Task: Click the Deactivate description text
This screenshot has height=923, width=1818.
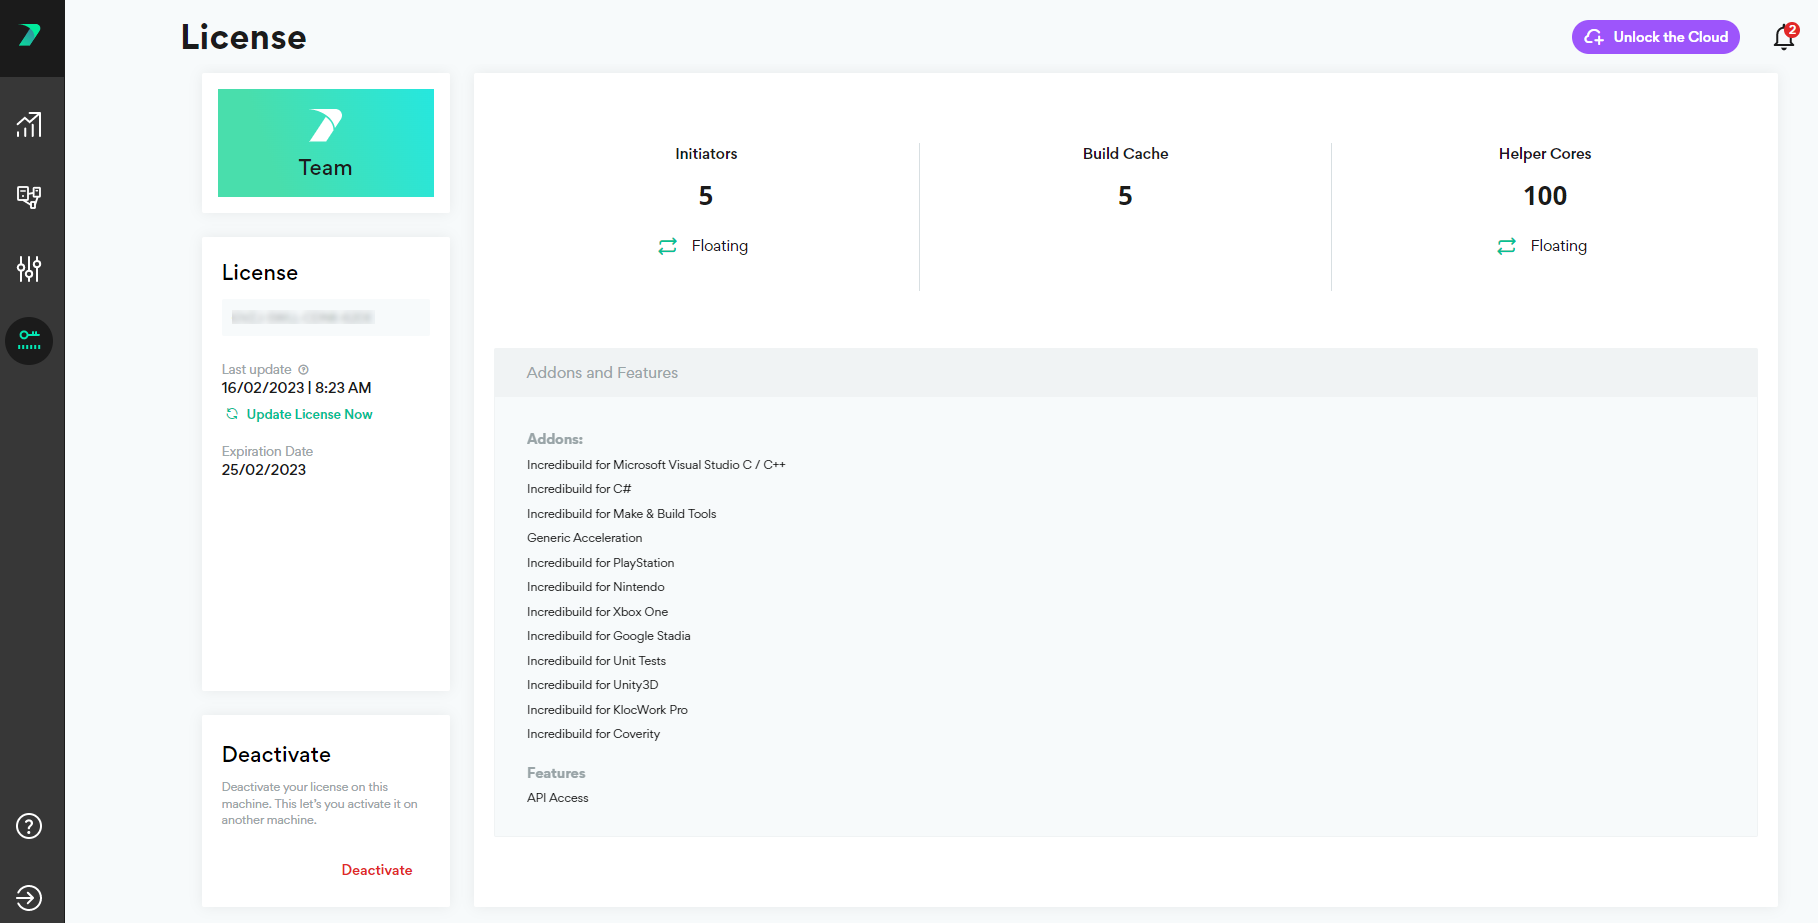Action: click(x=320, y=804)
